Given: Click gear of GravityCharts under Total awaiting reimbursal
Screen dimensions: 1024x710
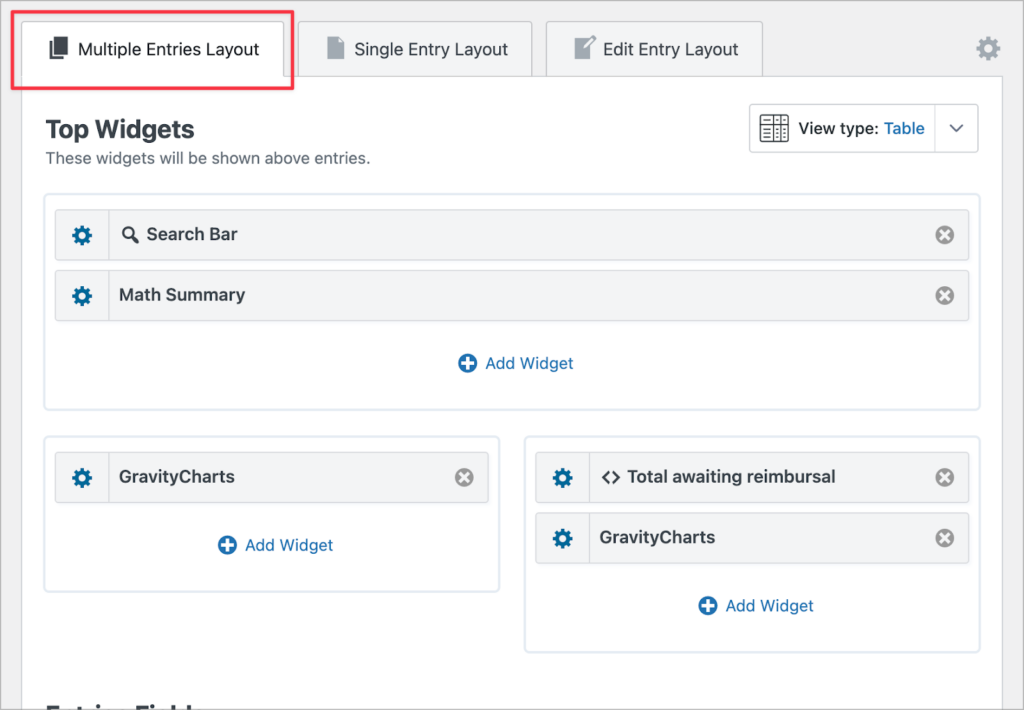Looking at the screenshot, I should (563, 538).
